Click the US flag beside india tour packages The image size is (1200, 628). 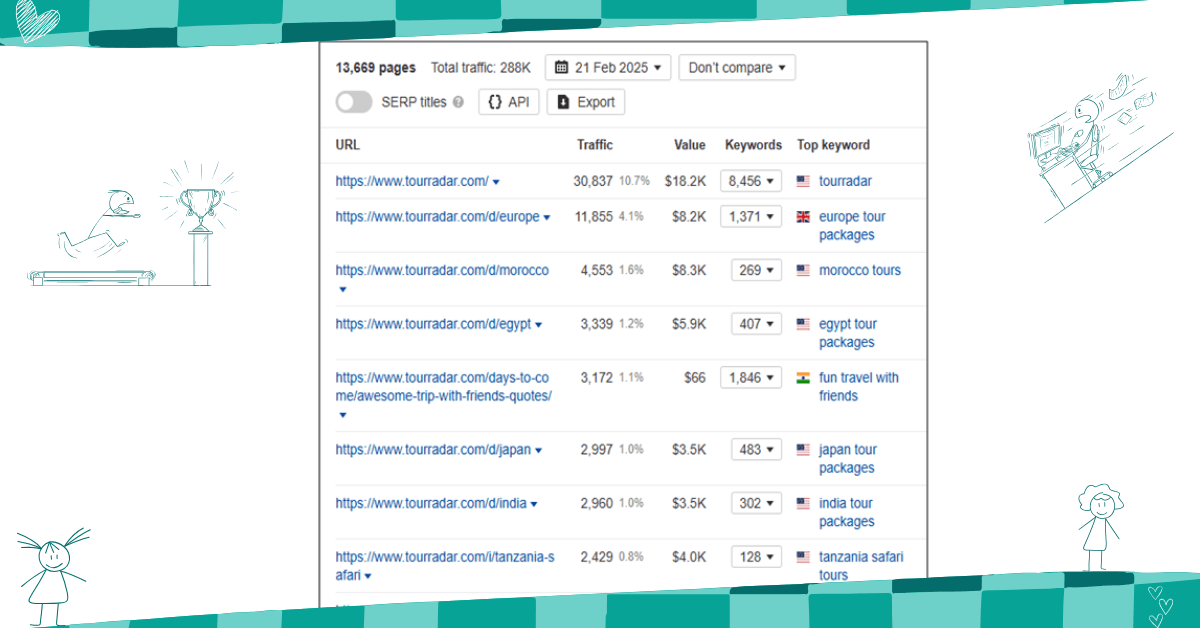803,504
